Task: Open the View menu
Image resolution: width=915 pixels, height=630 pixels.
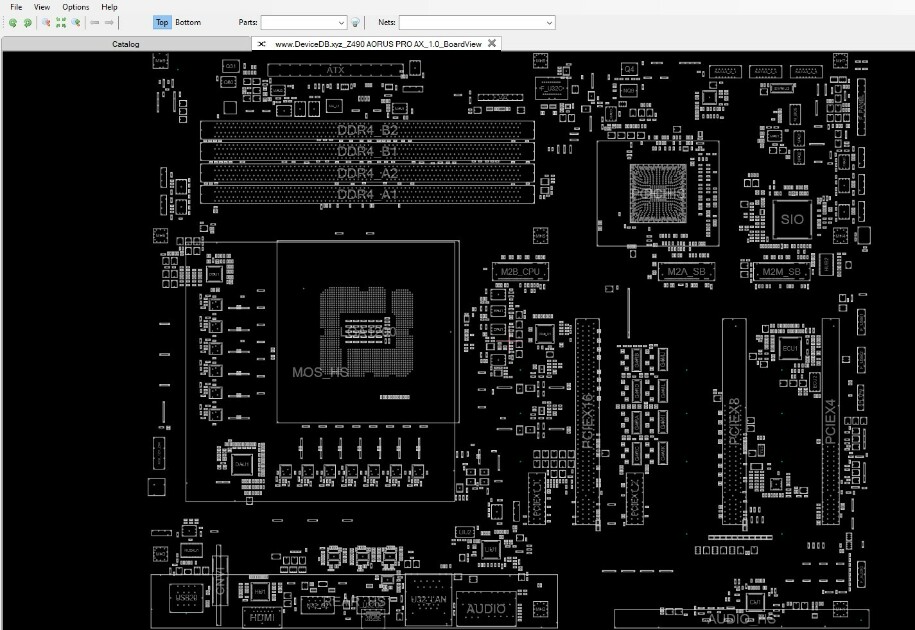Action: click(x=41, y=7)
